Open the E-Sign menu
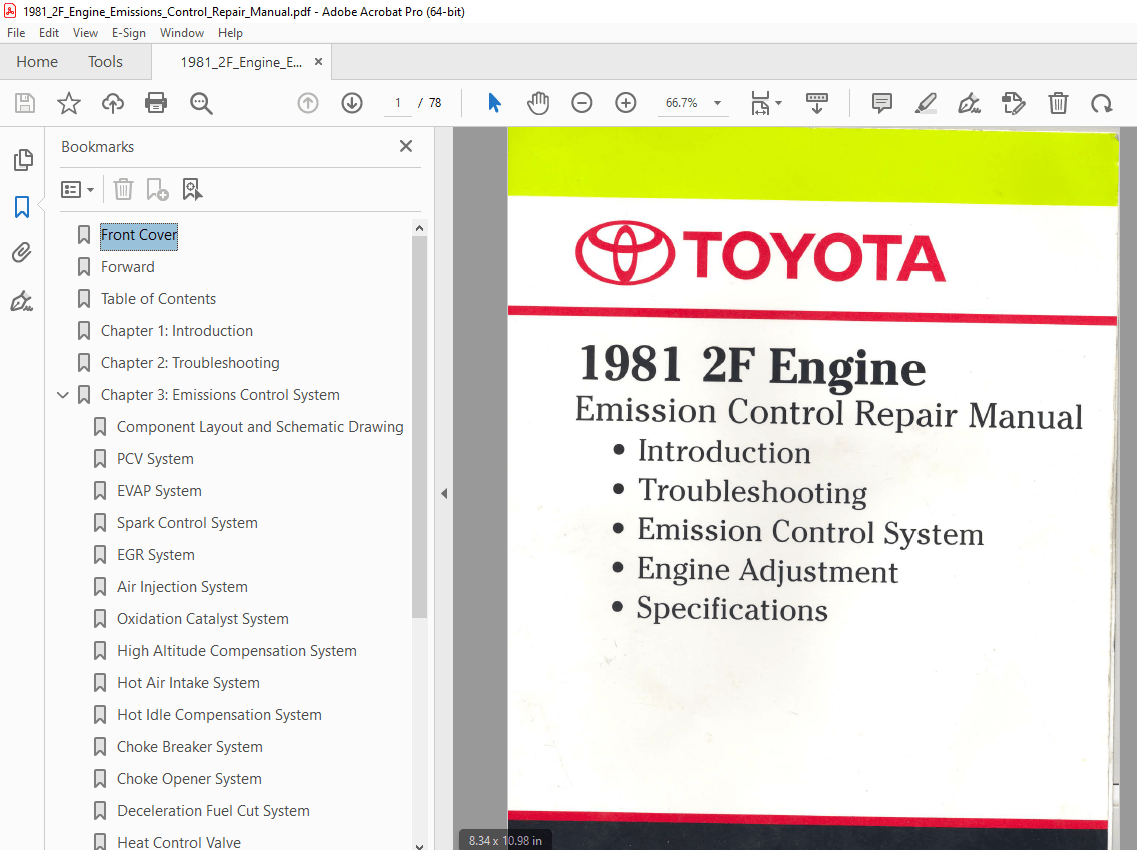This screenshot has width=1137, height=850. pos(129,33)
